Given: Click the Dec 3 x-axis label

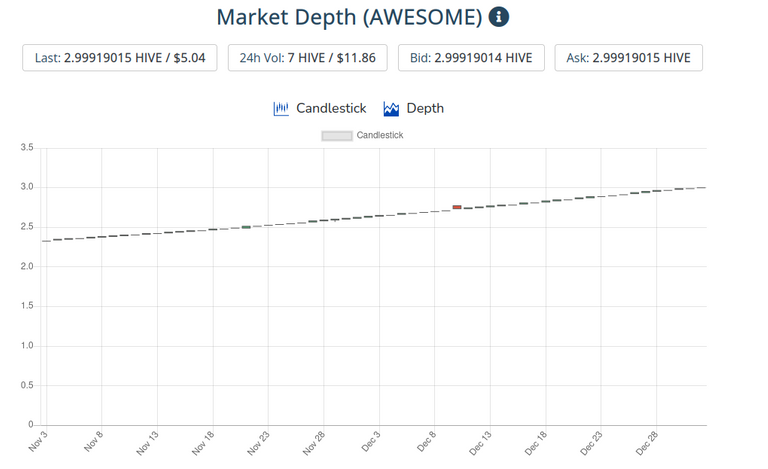Looking at the screenshot, I should coord(371,441).
